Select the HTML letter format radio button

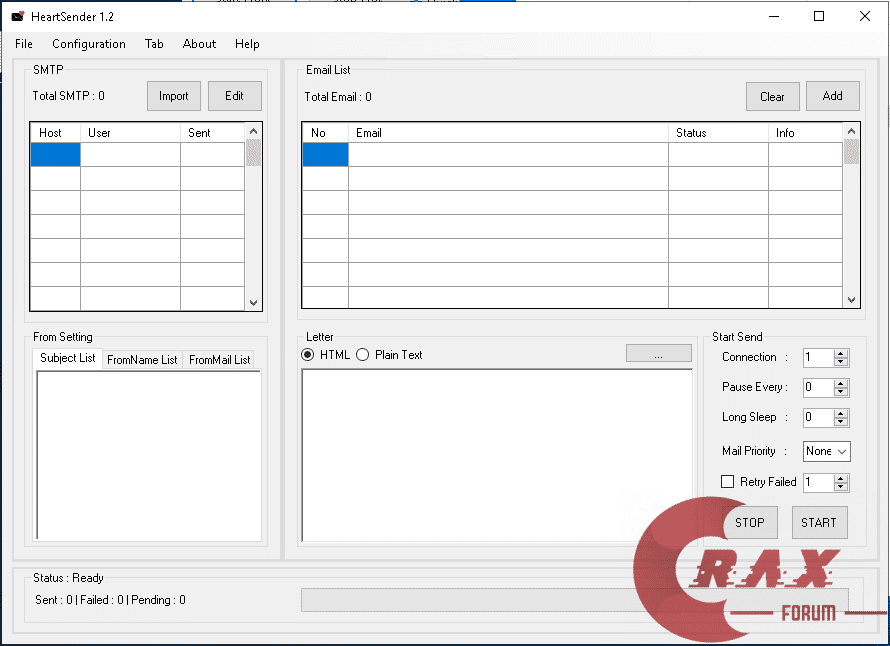click(x=308, y=355)
